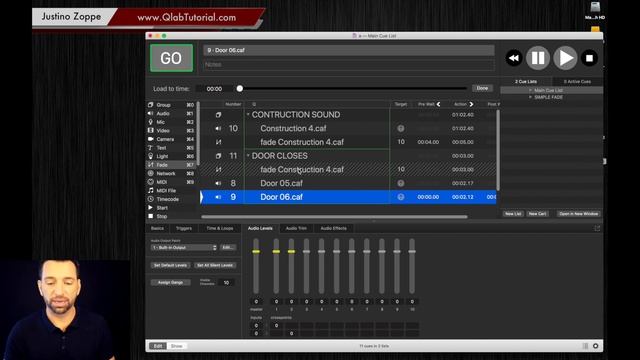Switch to the Triggers inspector tab
The image size is (640, 360).
pos(184,229)
